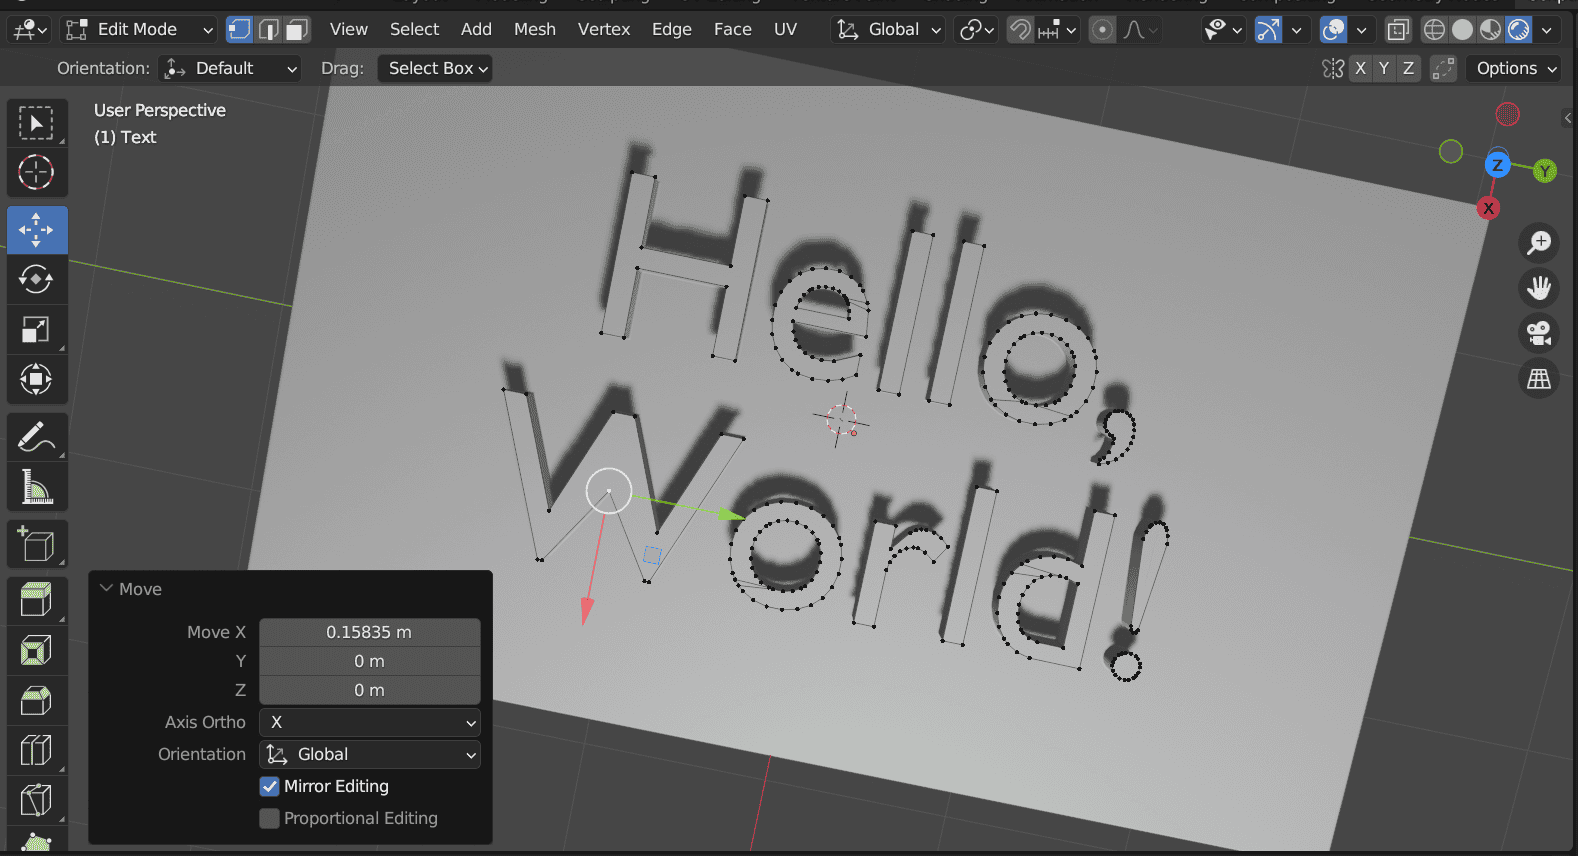Click the Move Z value field

370,690
